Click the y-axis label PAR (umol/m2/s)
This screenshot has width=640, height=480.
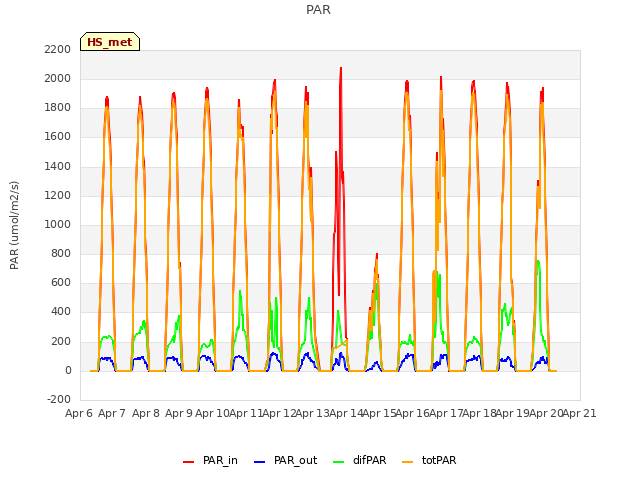tap(14, 225)
